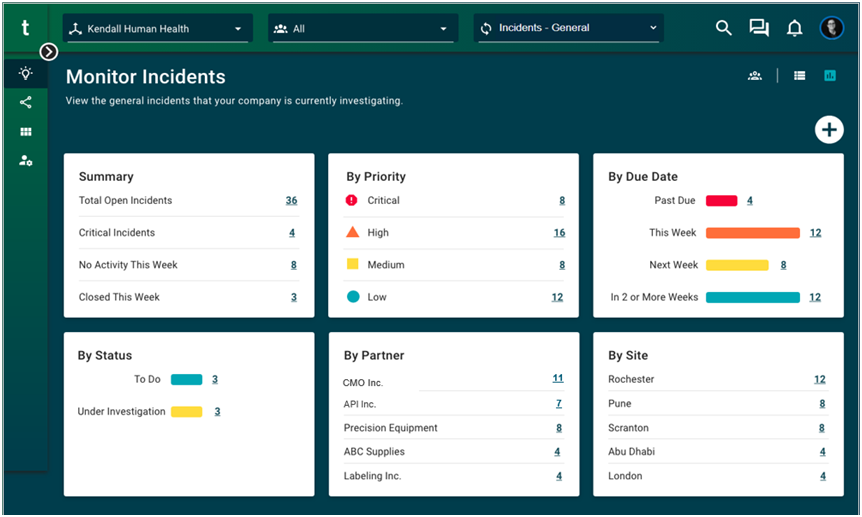
Task: Open the share network sidebar icon
Action: click(25, 102)
